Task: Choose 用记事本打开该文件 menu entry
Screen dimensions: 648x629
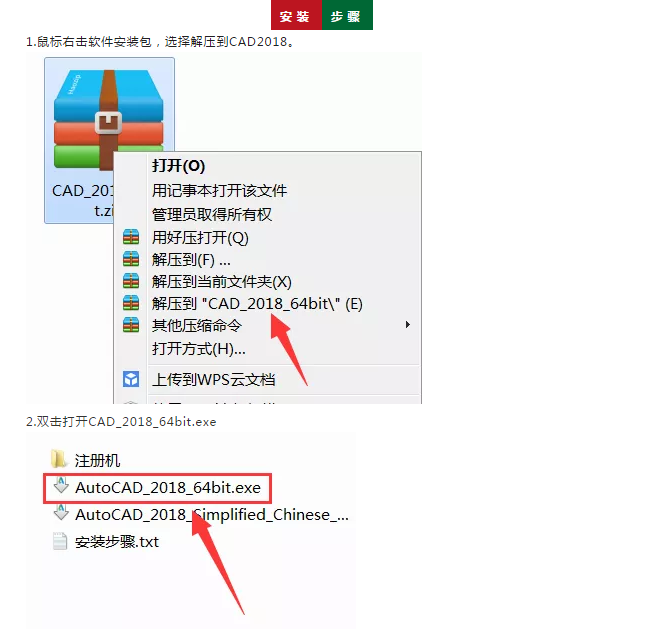Action: click(x=219, y=191)
